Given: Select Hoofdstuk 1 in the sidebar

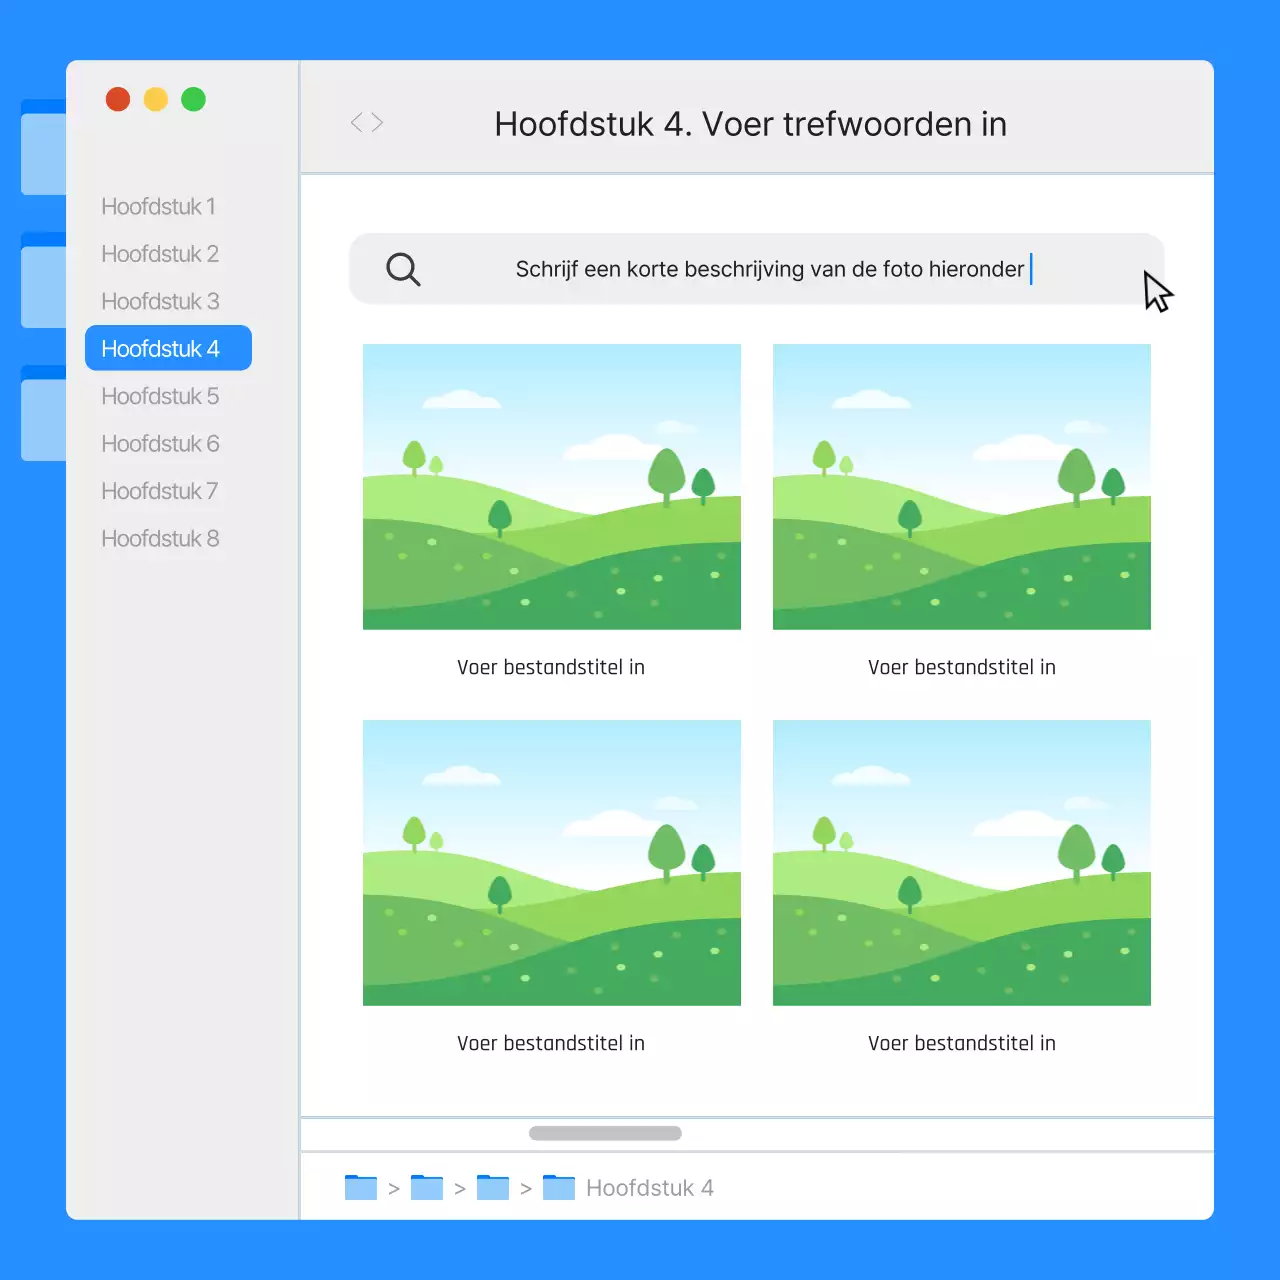Looking at the screenshot, I should point(158,207).
